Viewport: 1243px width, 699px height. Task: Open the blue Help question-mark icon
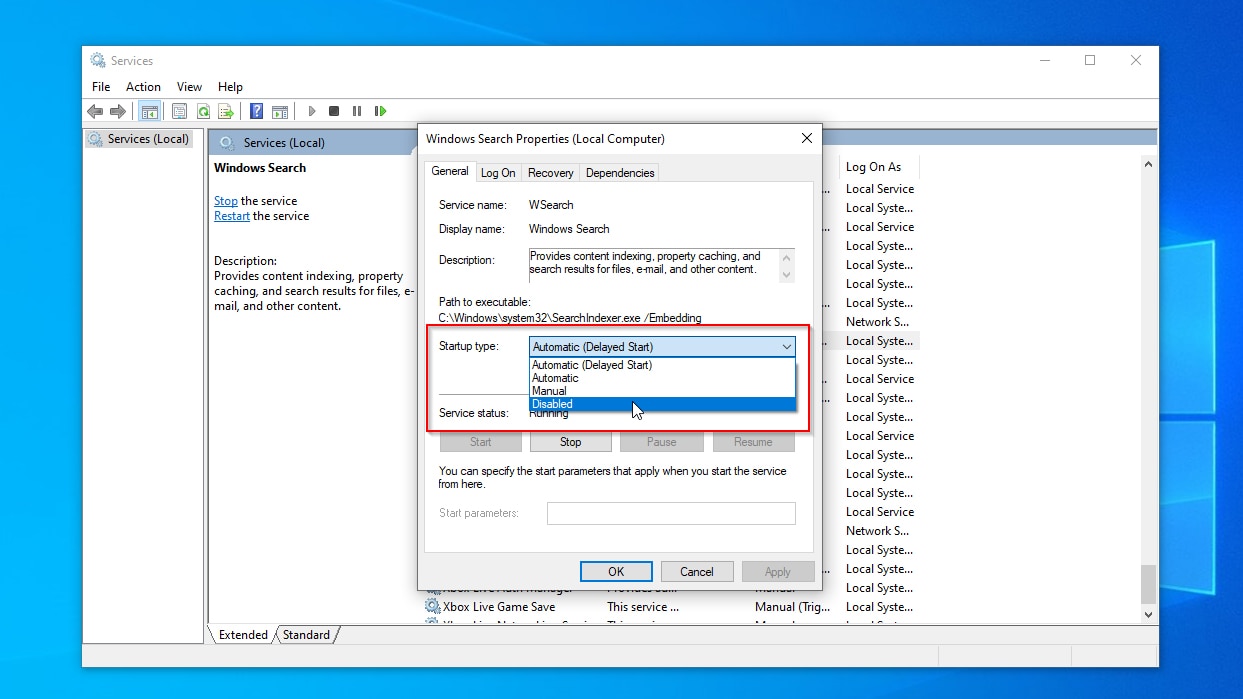tap(257, 111)
